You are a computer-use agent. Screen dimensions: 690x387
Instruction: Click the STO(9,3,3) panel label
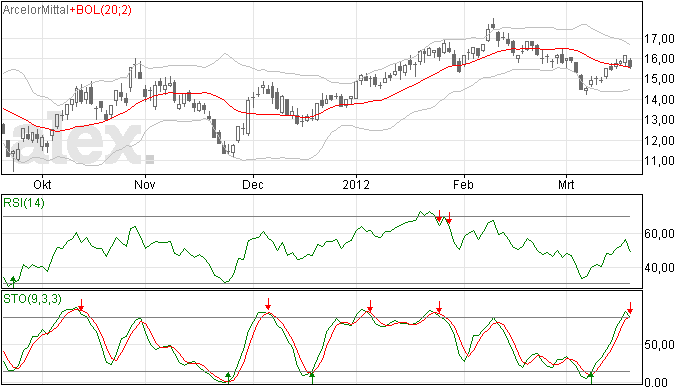point(32,299)
